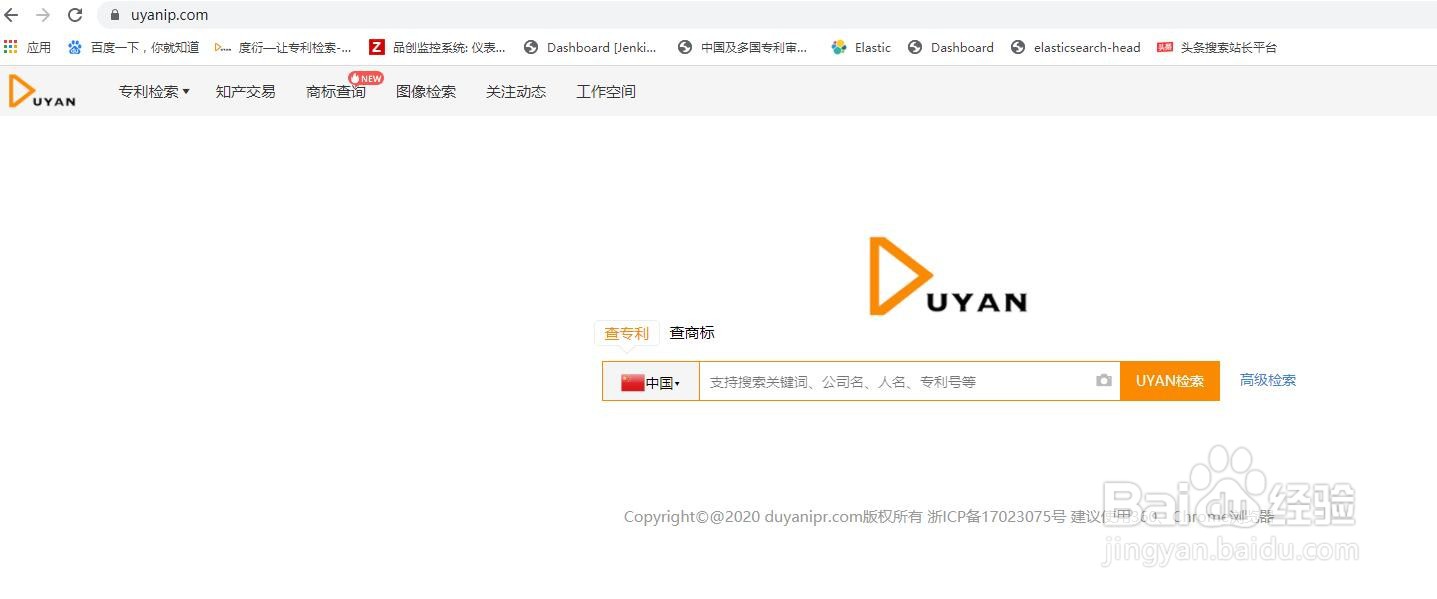The image size is (1437, 599).
Task: Click the DUYAN logo in navigation bar
Action: [x=42, y=91]
